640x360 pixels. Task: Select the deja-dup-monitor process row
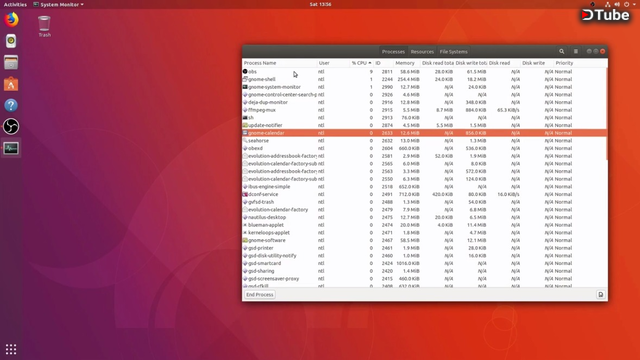(424, 102)
